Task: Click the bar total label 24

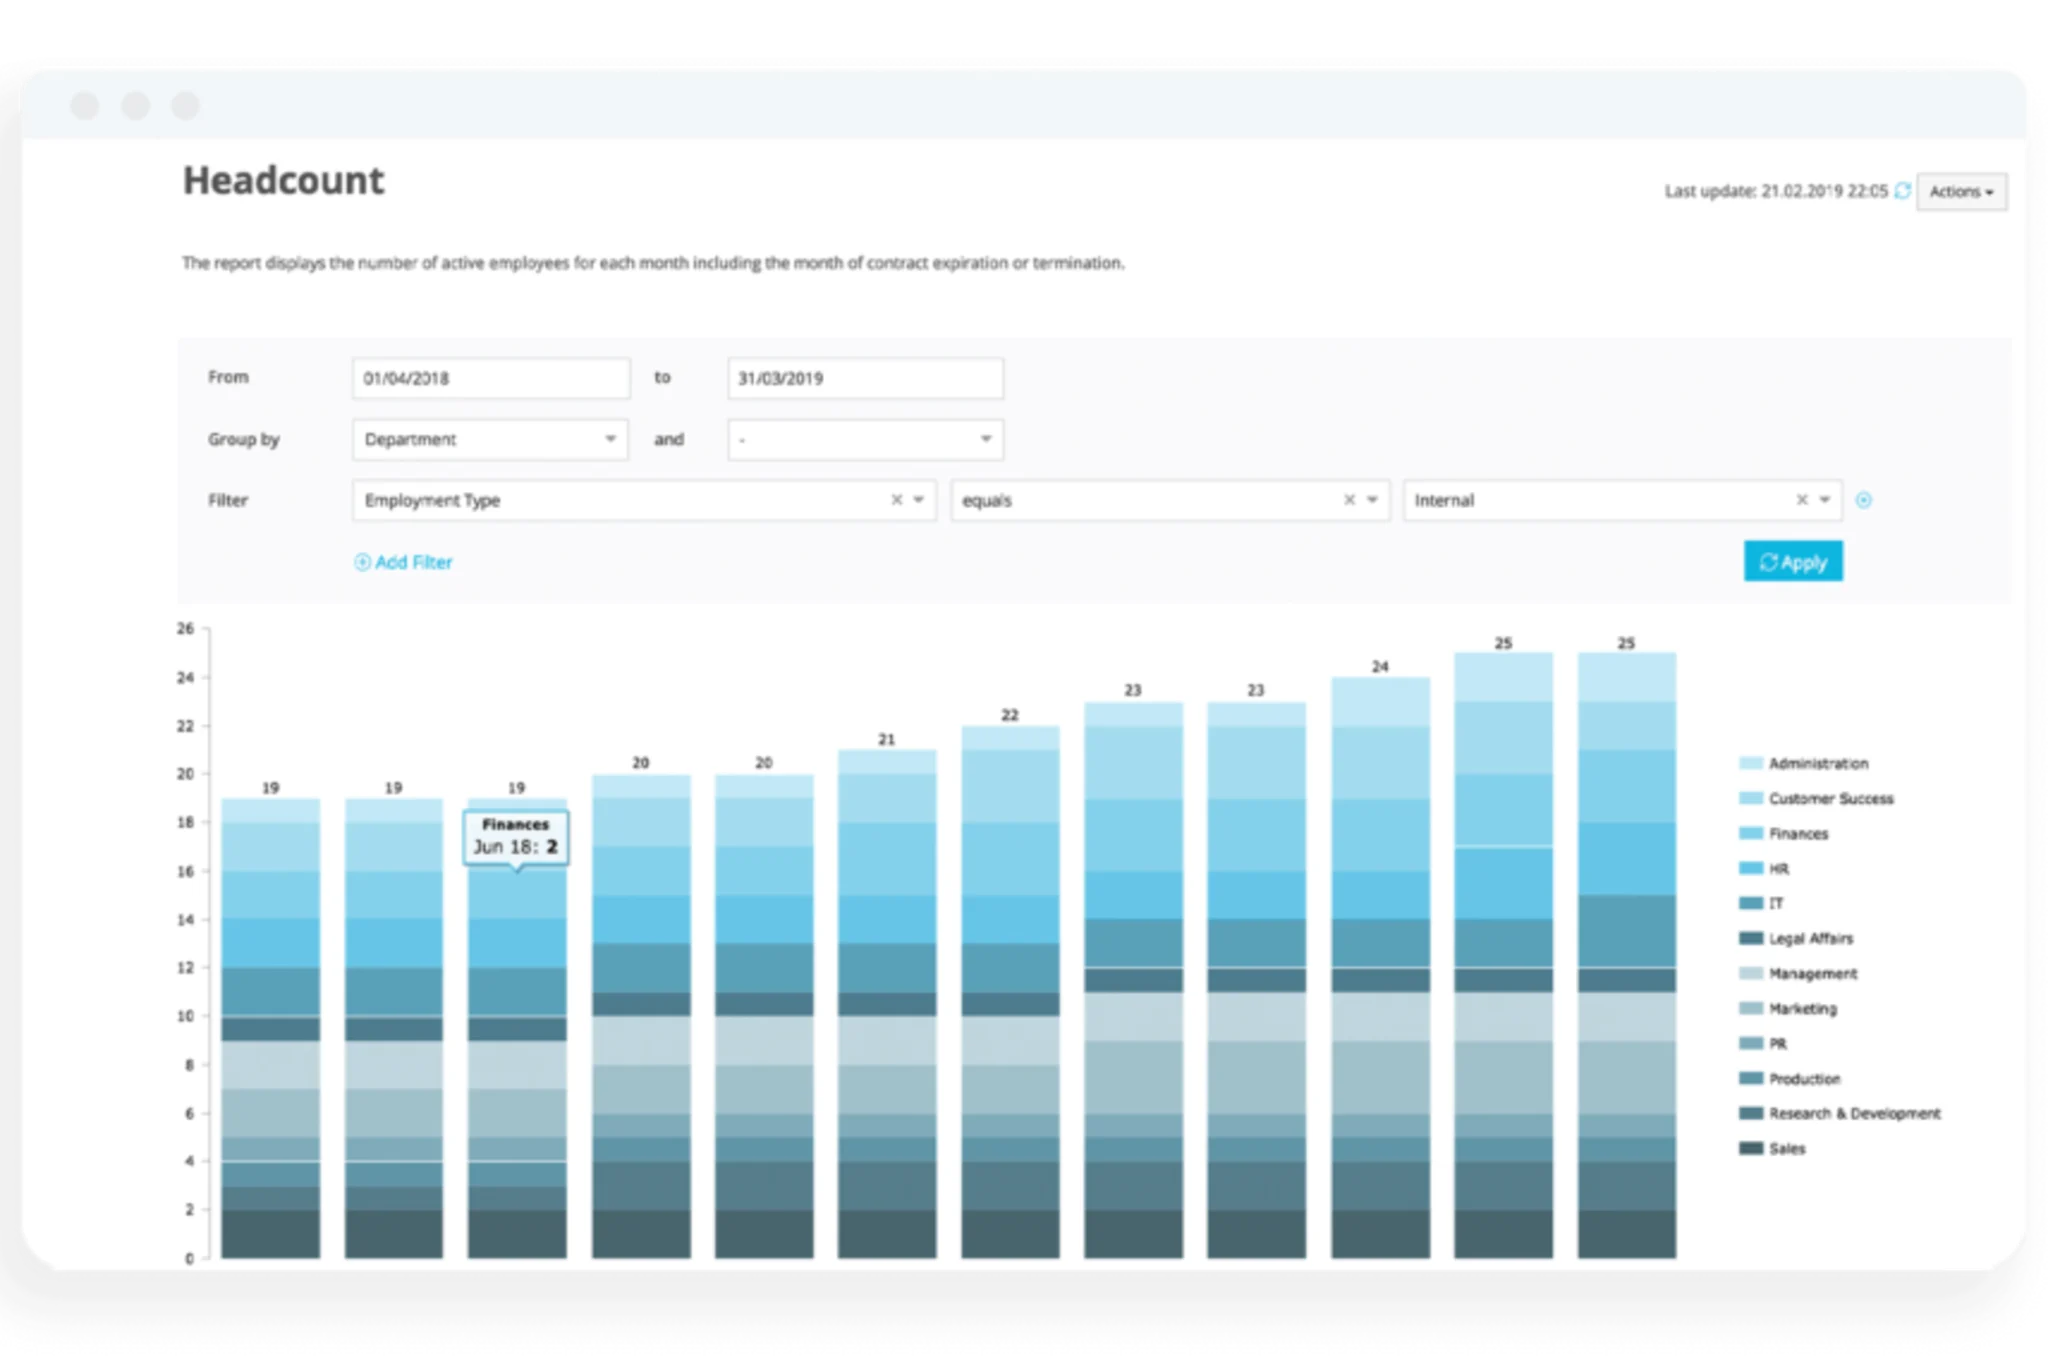Action: pos(1380,666)
